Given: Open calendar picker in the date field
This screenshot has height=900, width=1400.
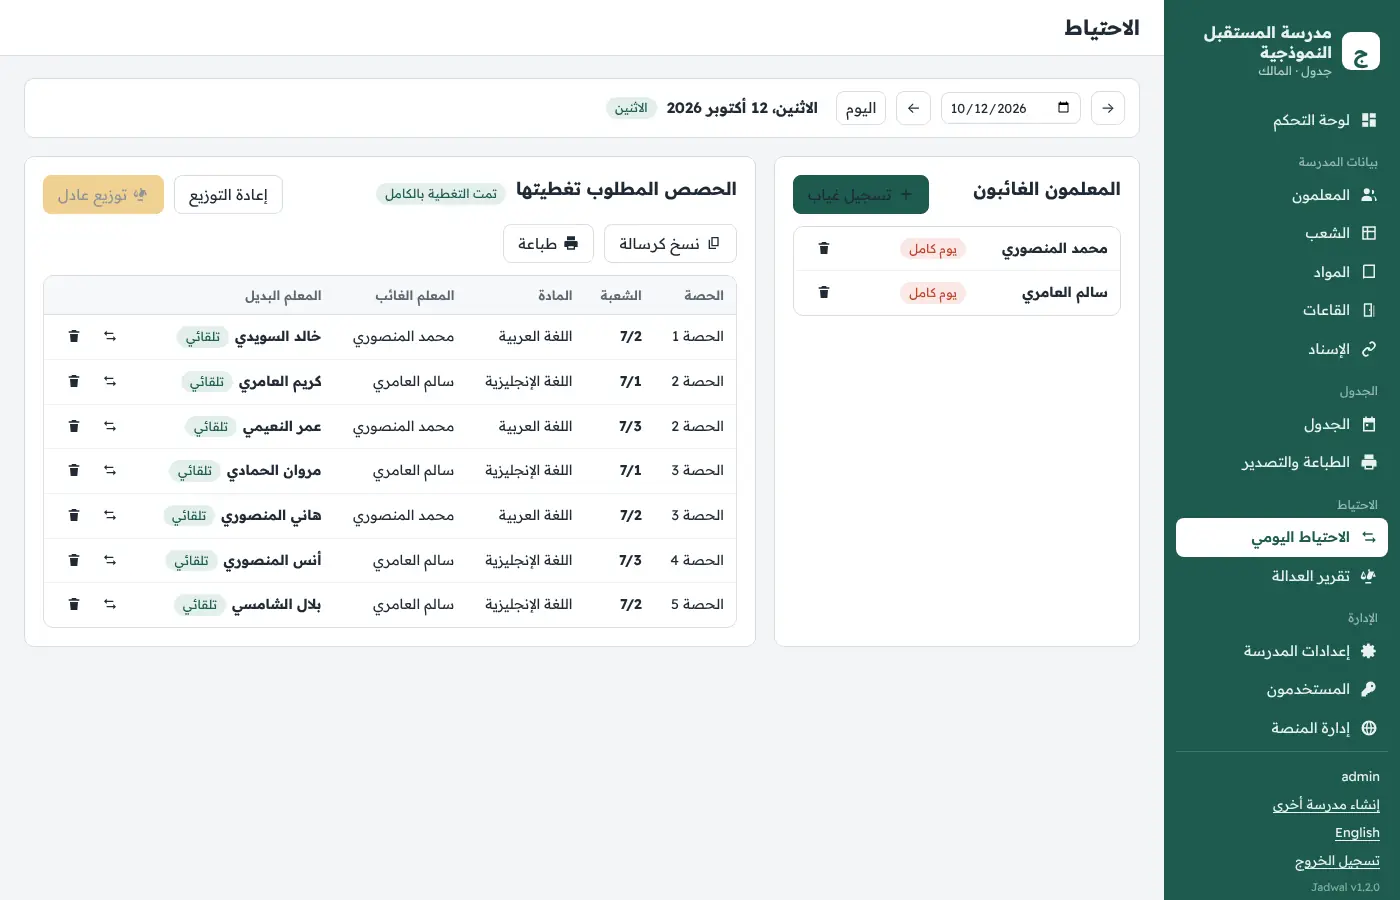Looking at the screenshot, I should (1063, 108).
